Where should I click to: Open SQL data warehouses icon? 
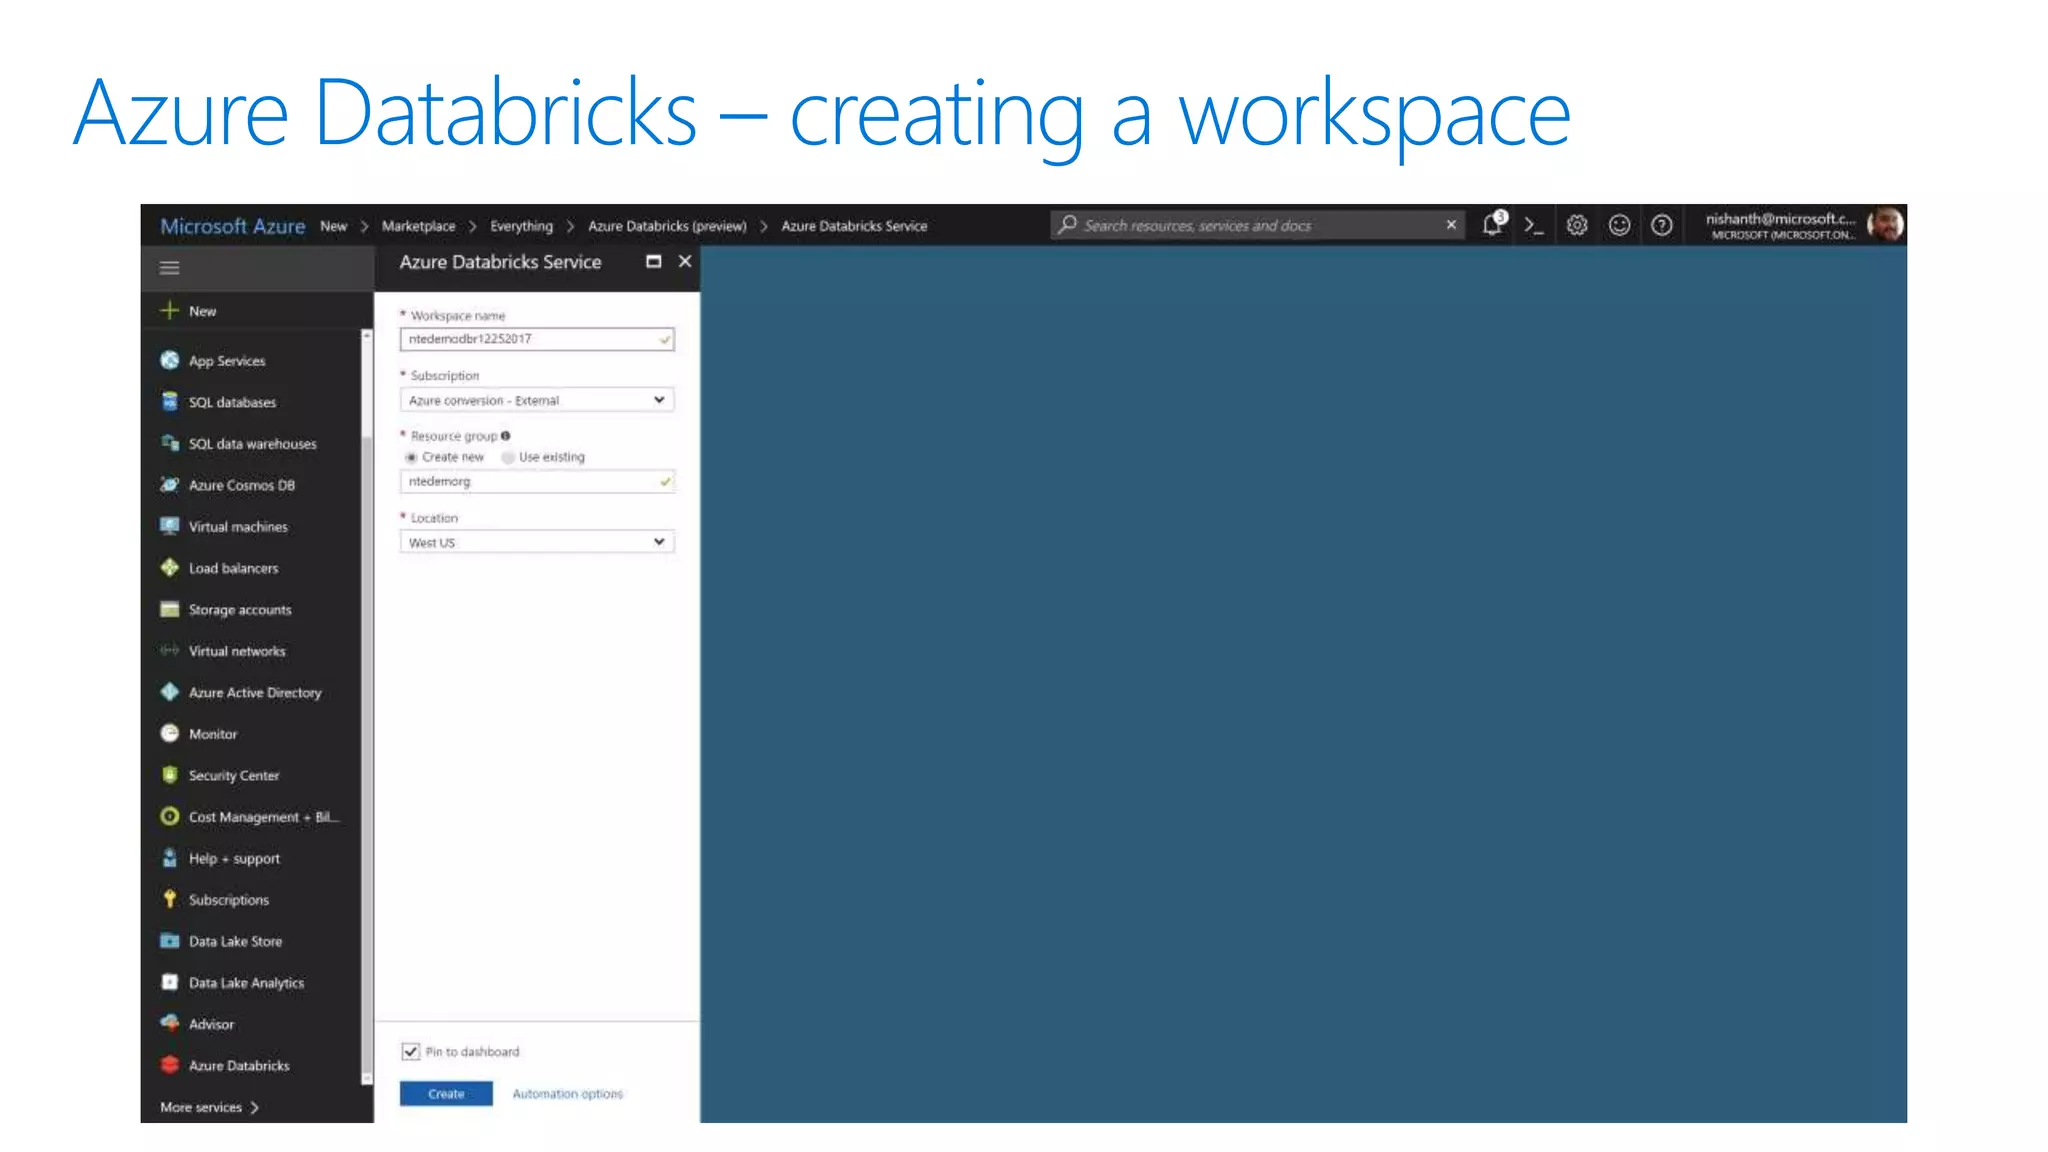(170, 443)
